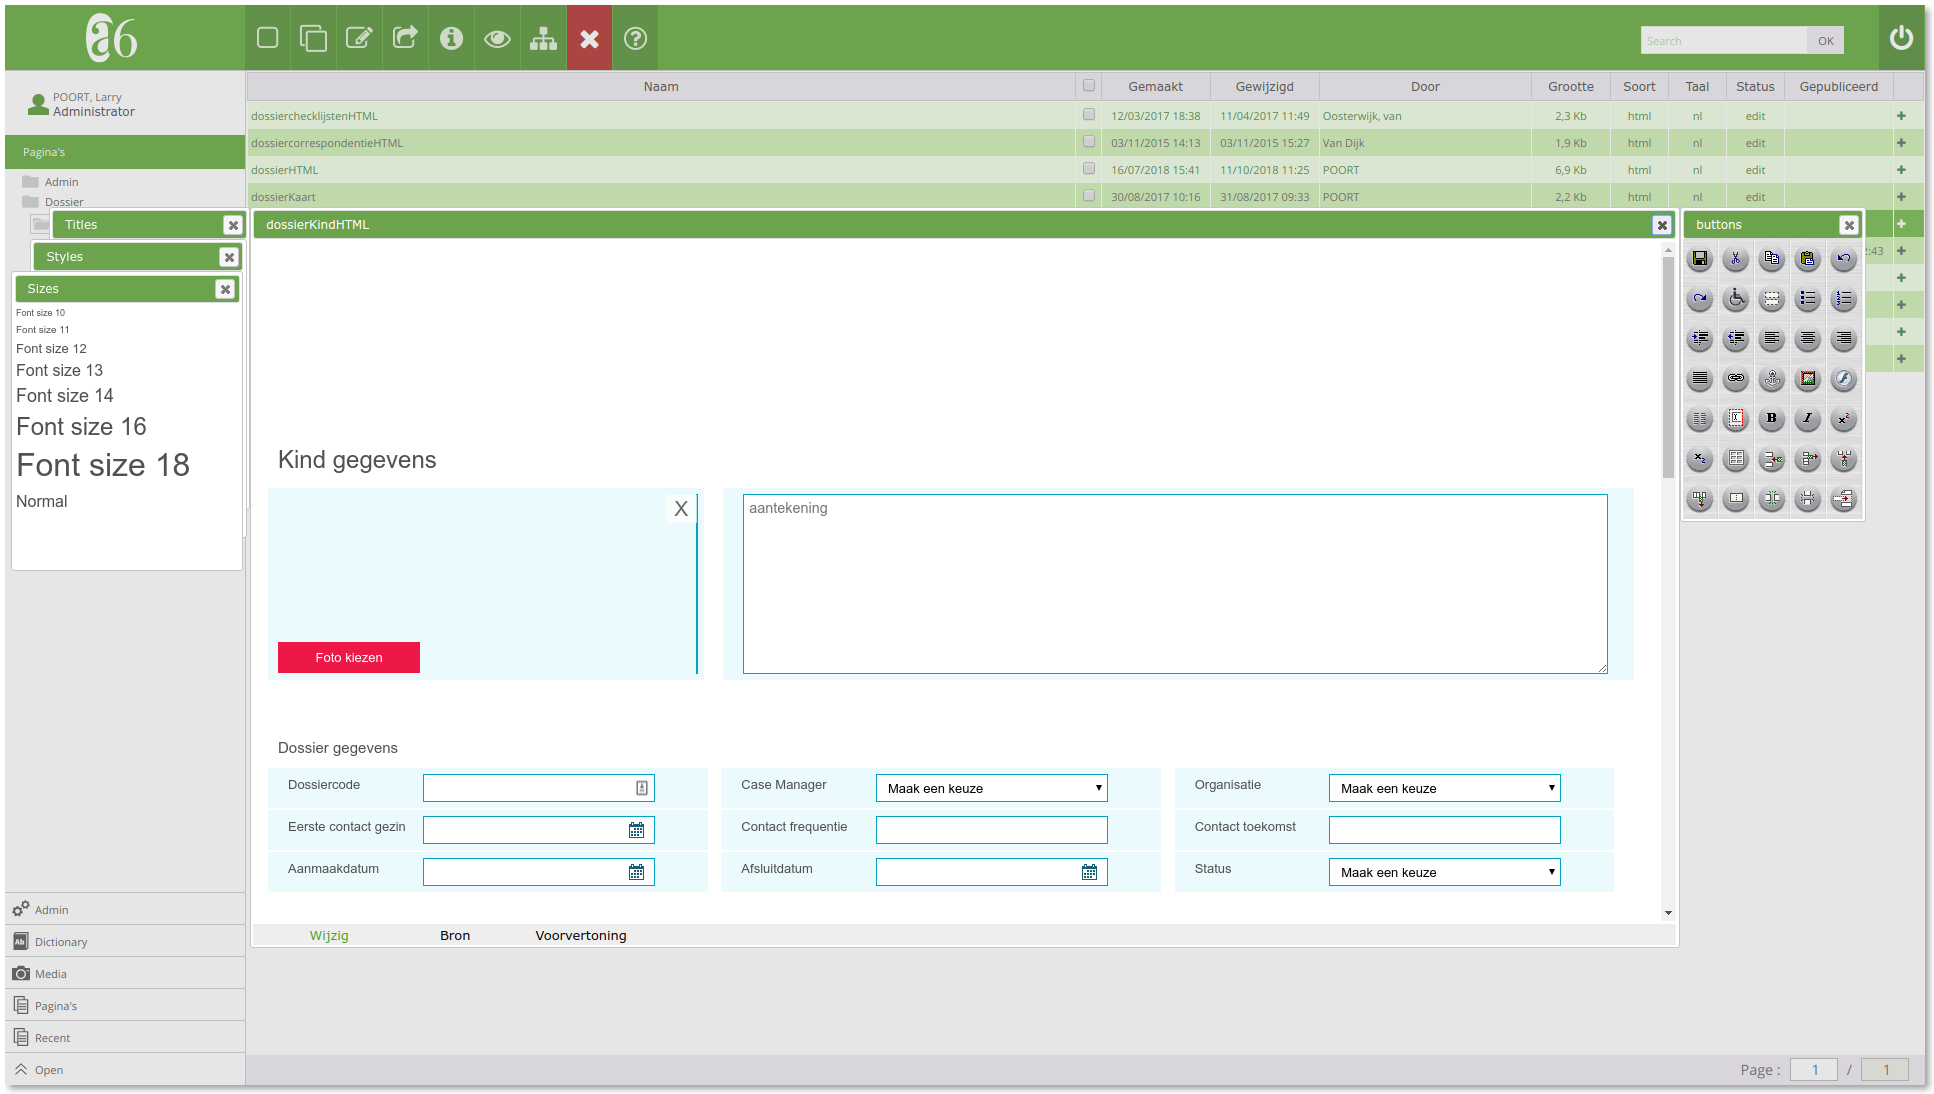This screenshot has height=1094, width=1934.
Task: Click the save floppy disk icon
Action: click(x=1700, y=259)
